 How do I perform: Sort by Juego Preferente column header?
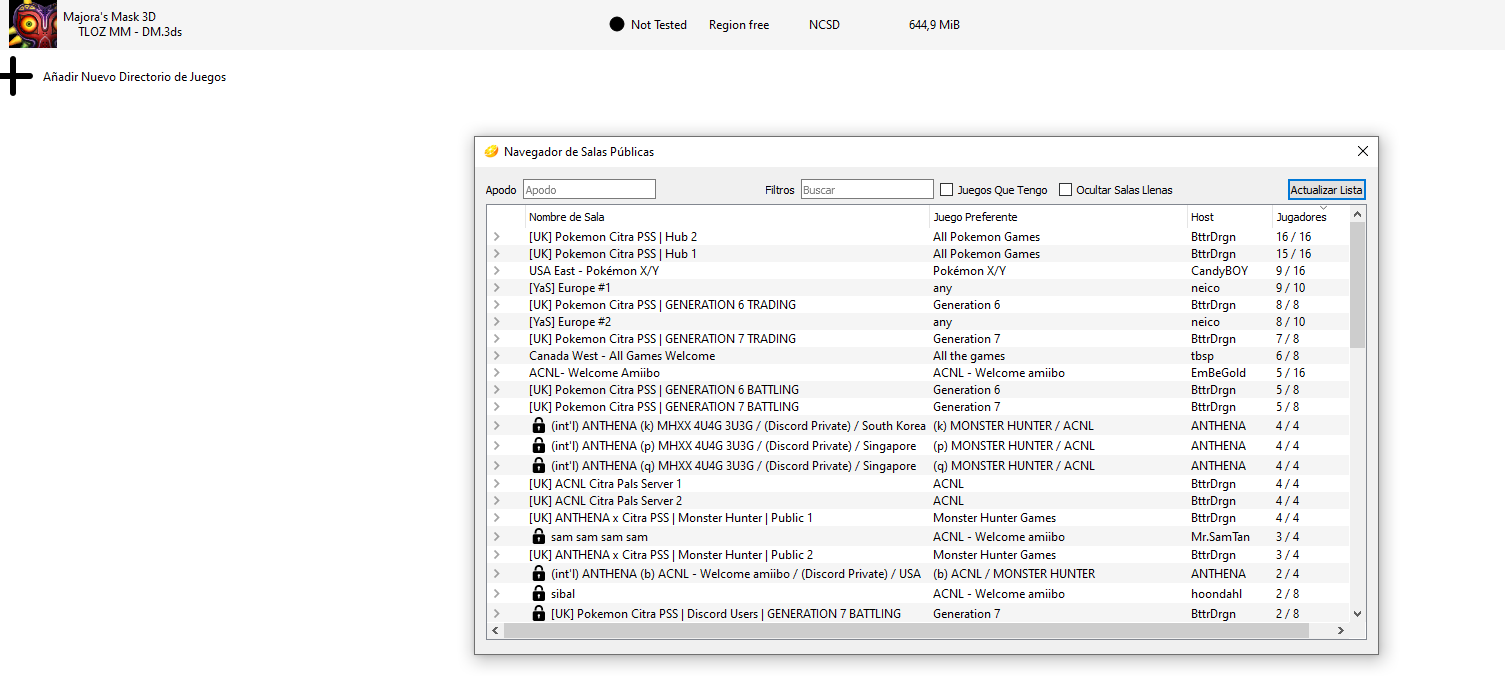point(1058,217)
